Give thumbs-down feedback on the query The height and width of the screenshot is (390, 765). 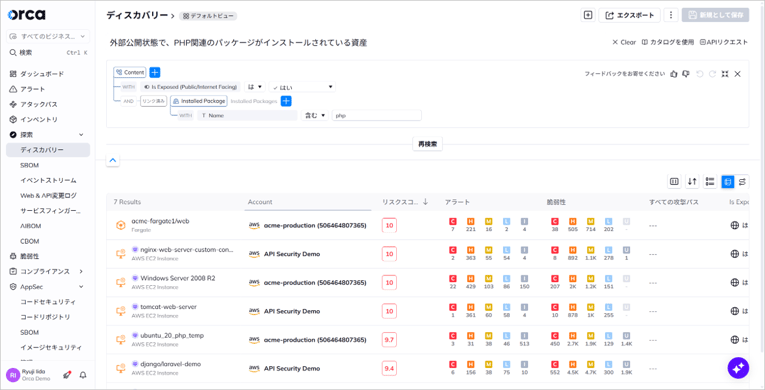pos(686,74)
